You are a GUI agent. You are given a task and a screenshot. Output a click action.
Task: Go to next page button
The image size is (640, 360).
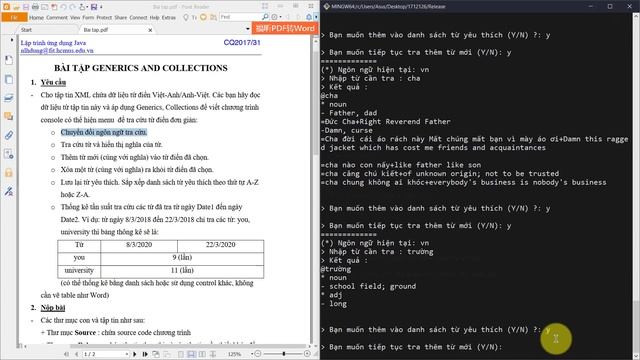pyautogui.click(x=135, y=354)
